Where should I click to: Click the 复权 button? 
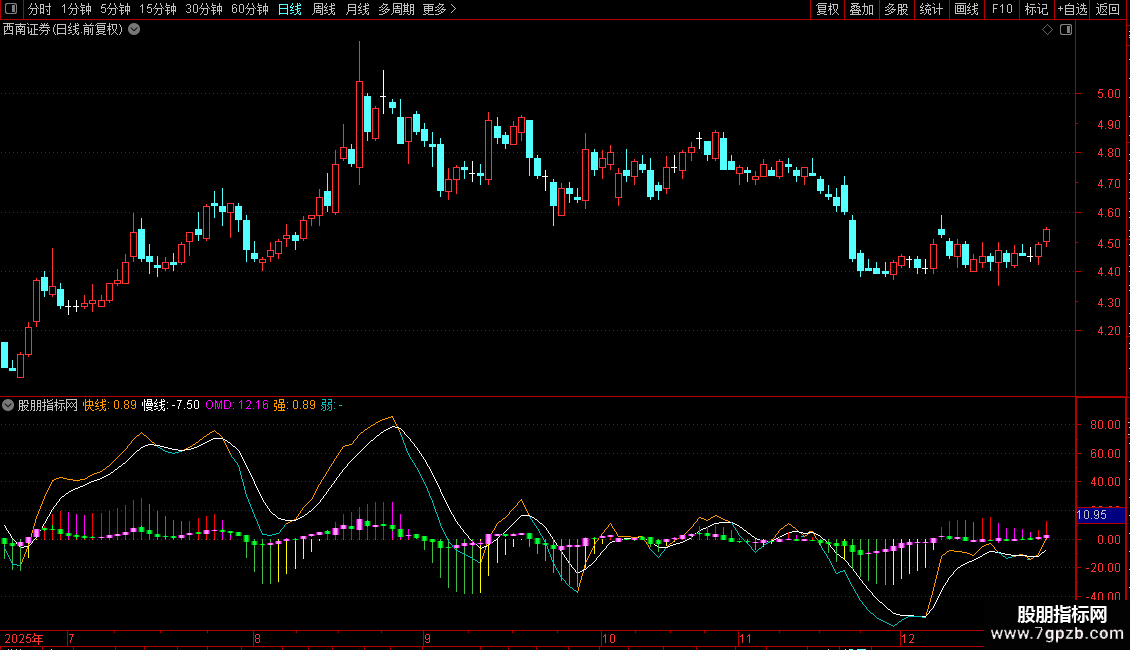tap(827, 10)
